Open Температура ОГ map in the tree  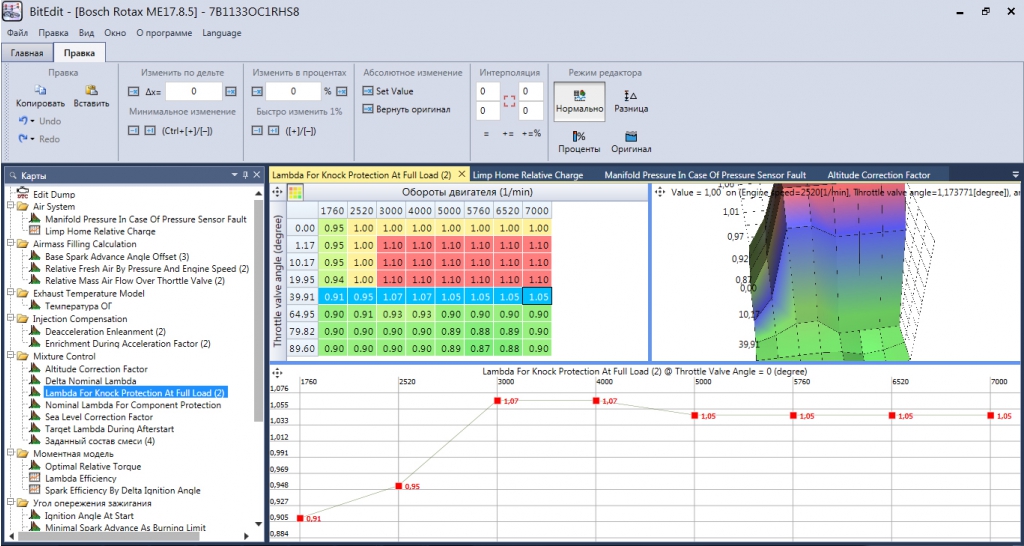coord(76,306)
